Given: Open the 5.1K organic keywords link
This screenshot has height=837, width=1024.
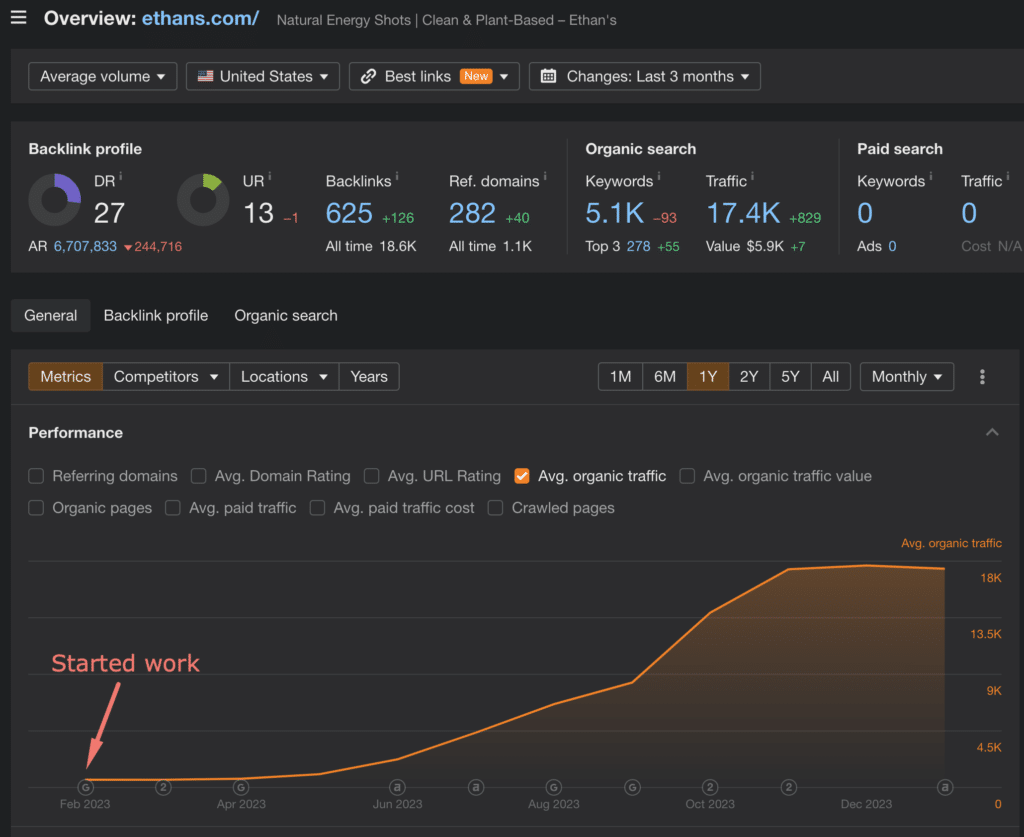Looking at the screenshot, I should tap(615, 213).
